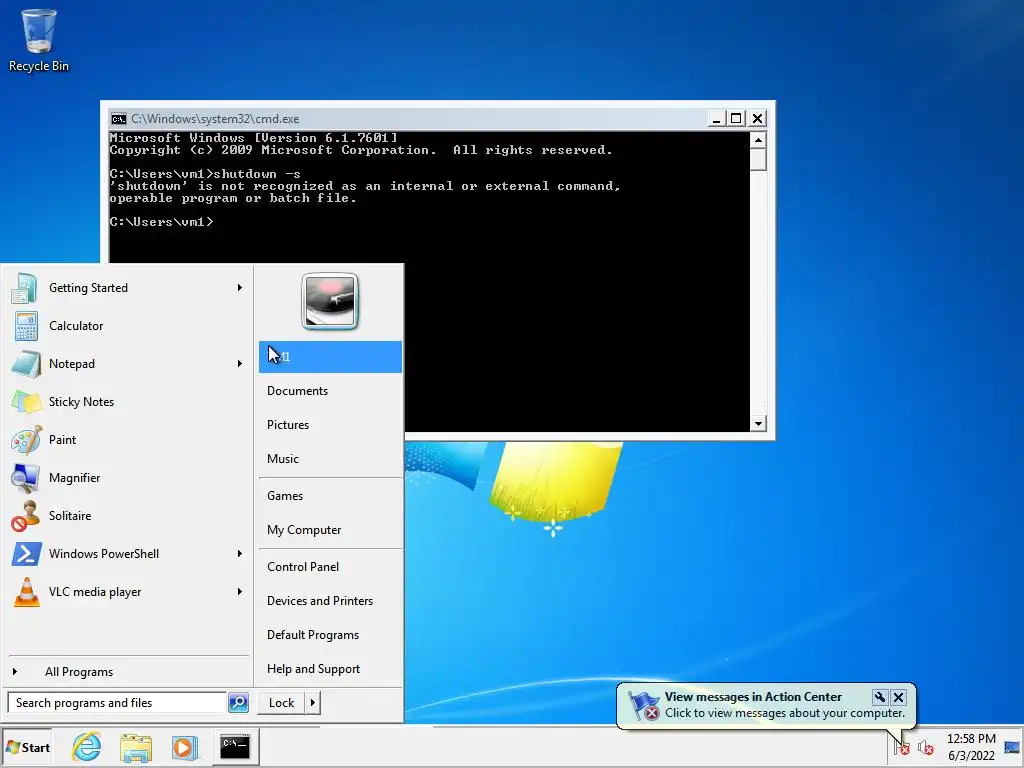Click the cmd window title icon
This screenshot has height=768, width=1024.
(118, 119)
